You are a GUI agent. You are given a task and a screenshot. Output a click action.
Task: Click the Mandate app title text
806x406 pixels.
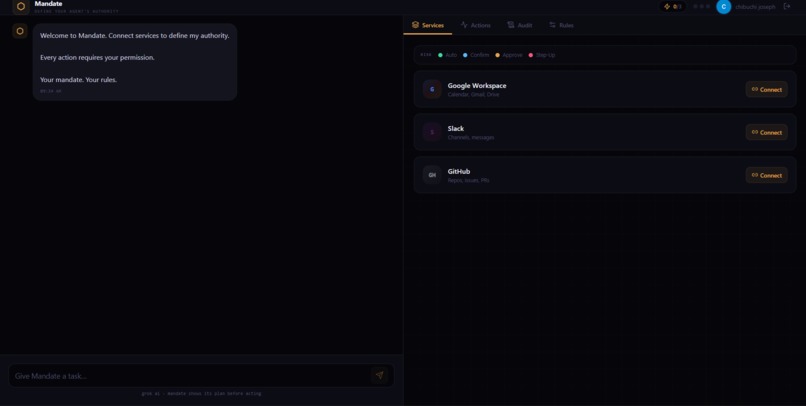(x=48, y=4)
